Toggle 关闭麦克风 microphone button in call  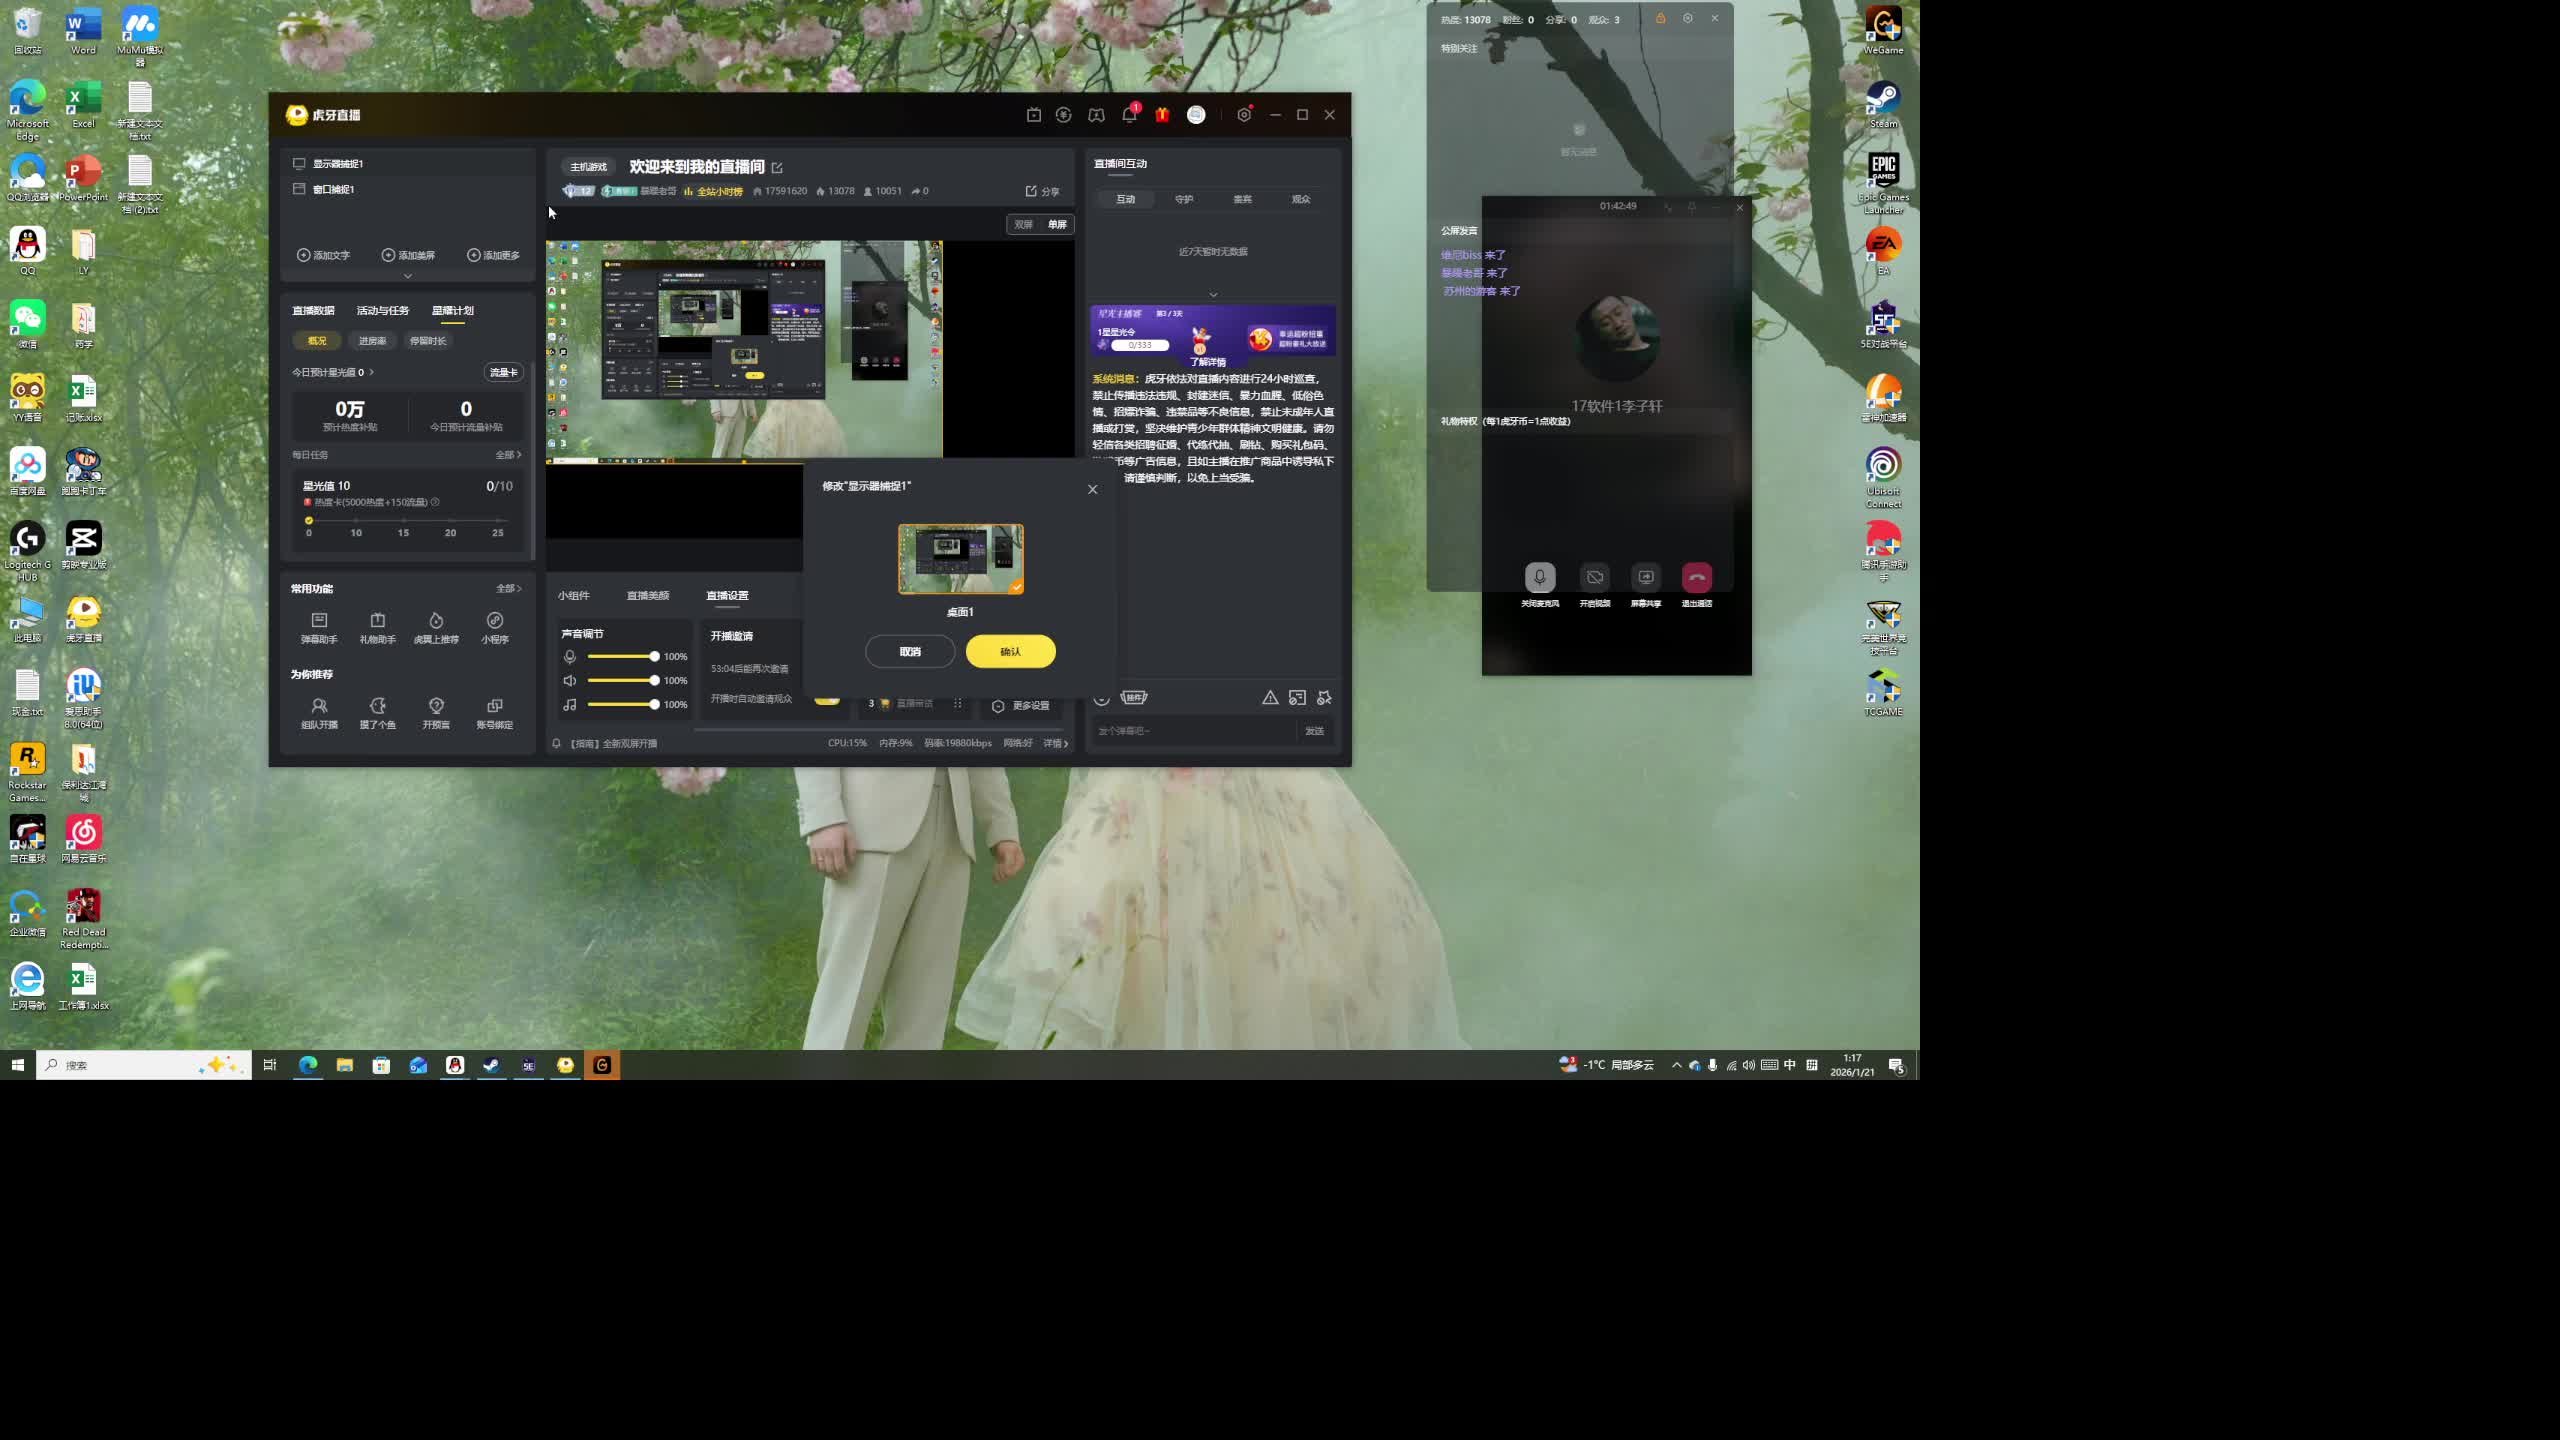click(x=1539, y=577)
